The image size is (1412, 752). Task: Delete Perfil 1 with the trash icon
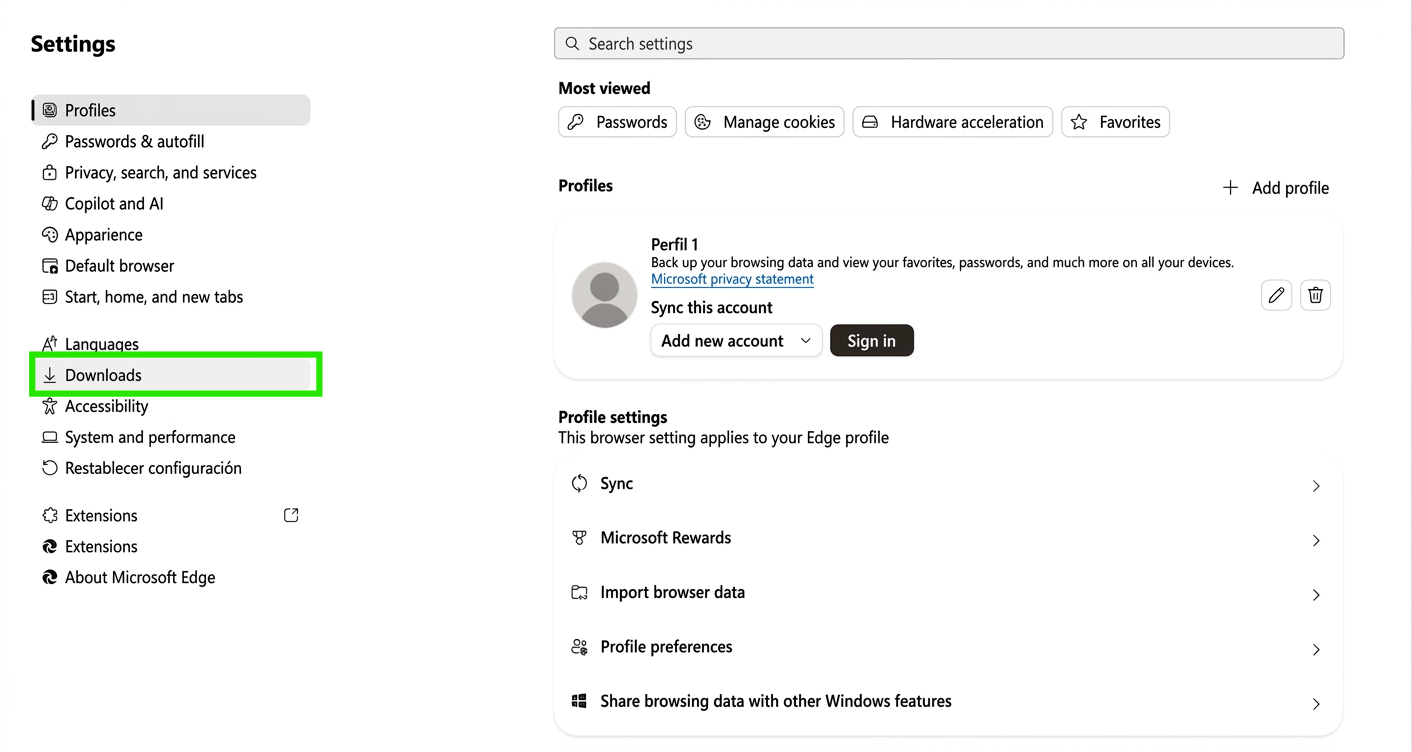[1315, 295]
